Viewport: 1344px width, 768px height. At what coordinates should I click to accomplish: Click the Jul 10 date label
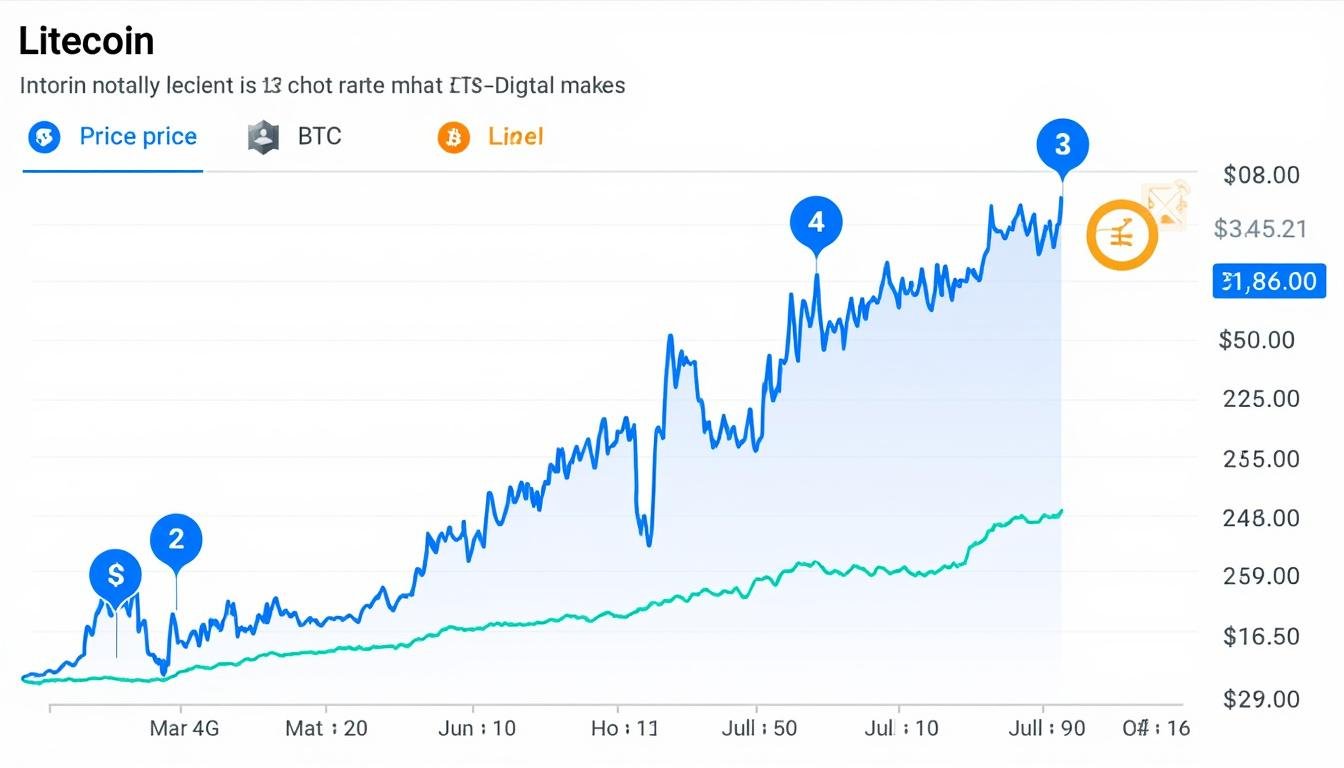click(x=903, y=728)
